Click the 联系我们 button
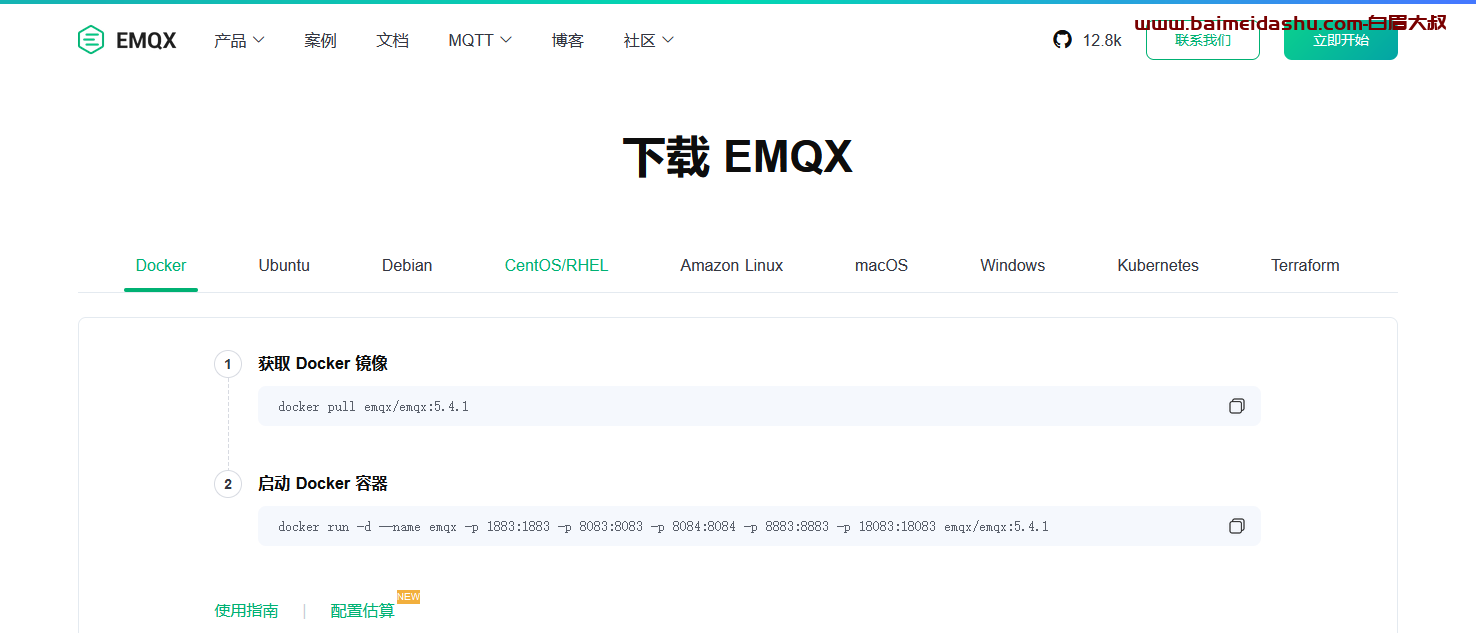 click(x=1203, y=40)
